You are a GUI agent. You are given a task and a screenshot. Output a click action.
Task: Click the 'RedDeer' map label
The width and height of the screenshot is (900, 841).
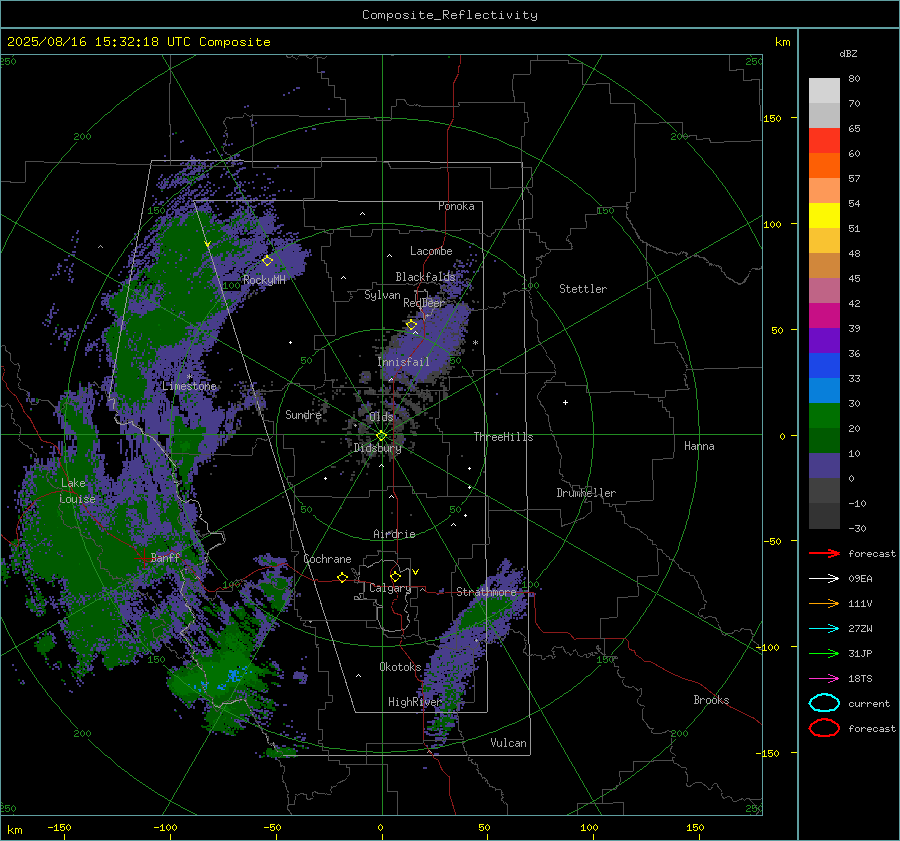(424, 303)
